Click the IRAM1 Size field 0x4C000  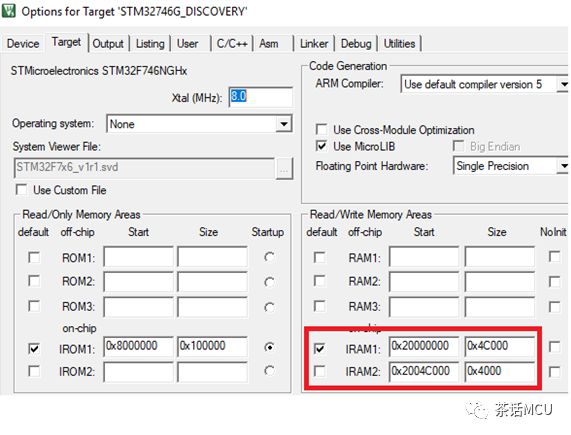tap(500, 346)
